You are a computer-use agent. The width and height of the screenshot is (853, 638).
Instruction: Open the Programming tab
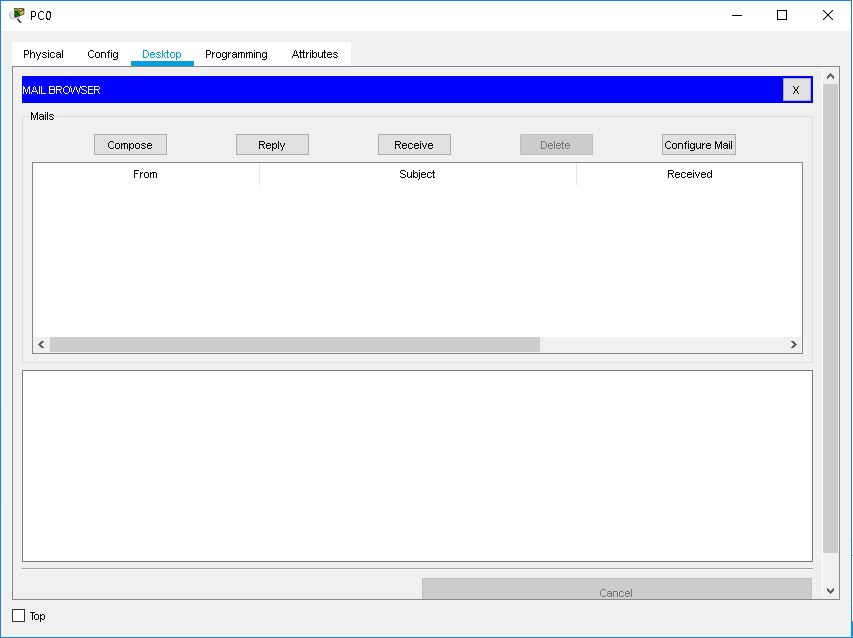point(235,54)
